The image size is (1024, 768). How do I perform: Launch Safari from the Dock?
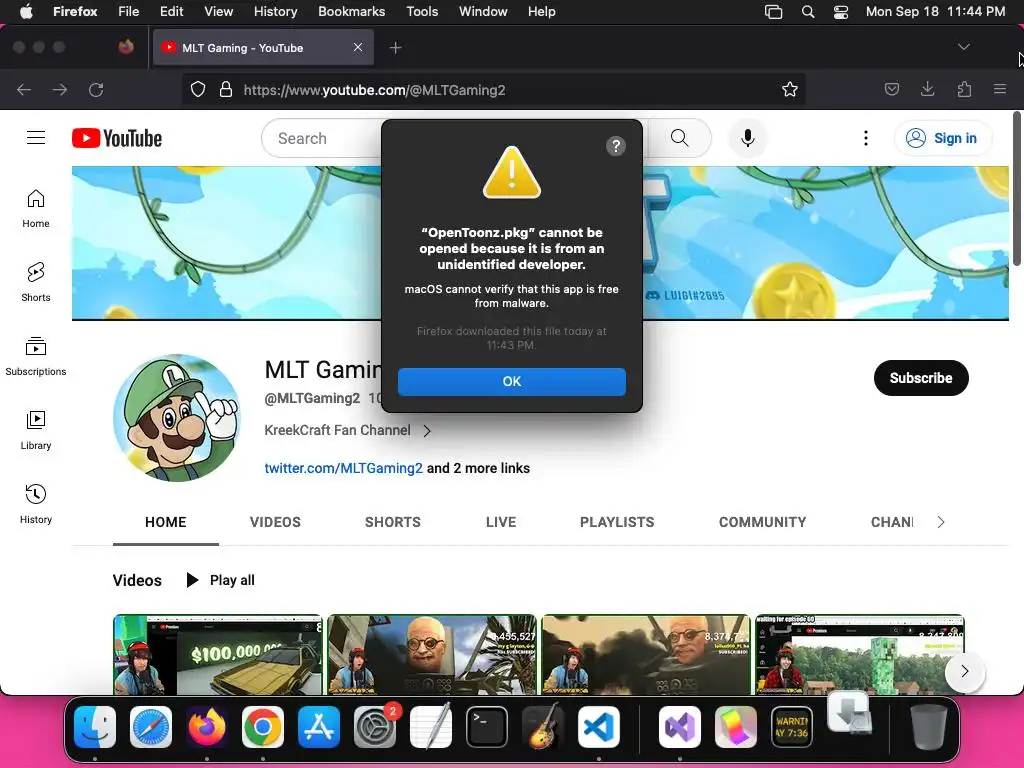(x=151, y=727)
